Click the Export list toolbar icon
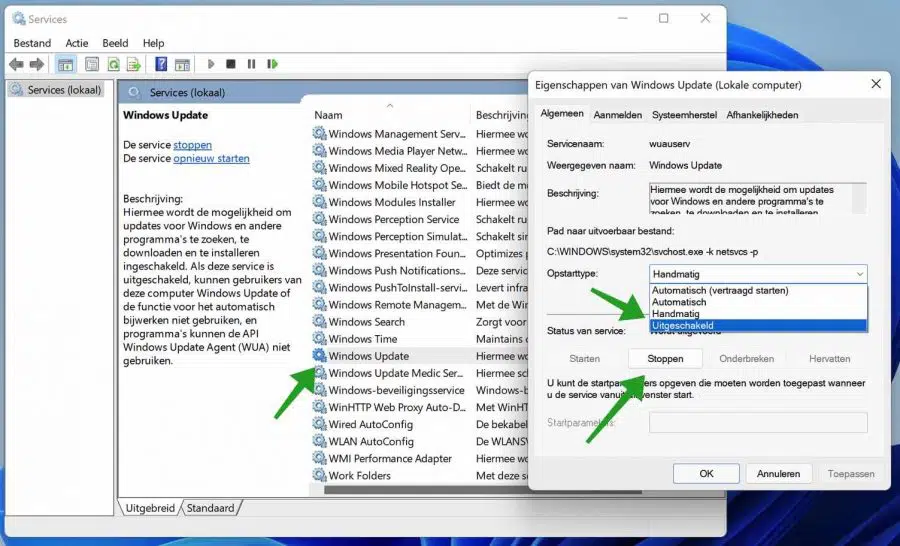This screenshot has height=546, width=900. pyautogui.click(x=134, y=64)
